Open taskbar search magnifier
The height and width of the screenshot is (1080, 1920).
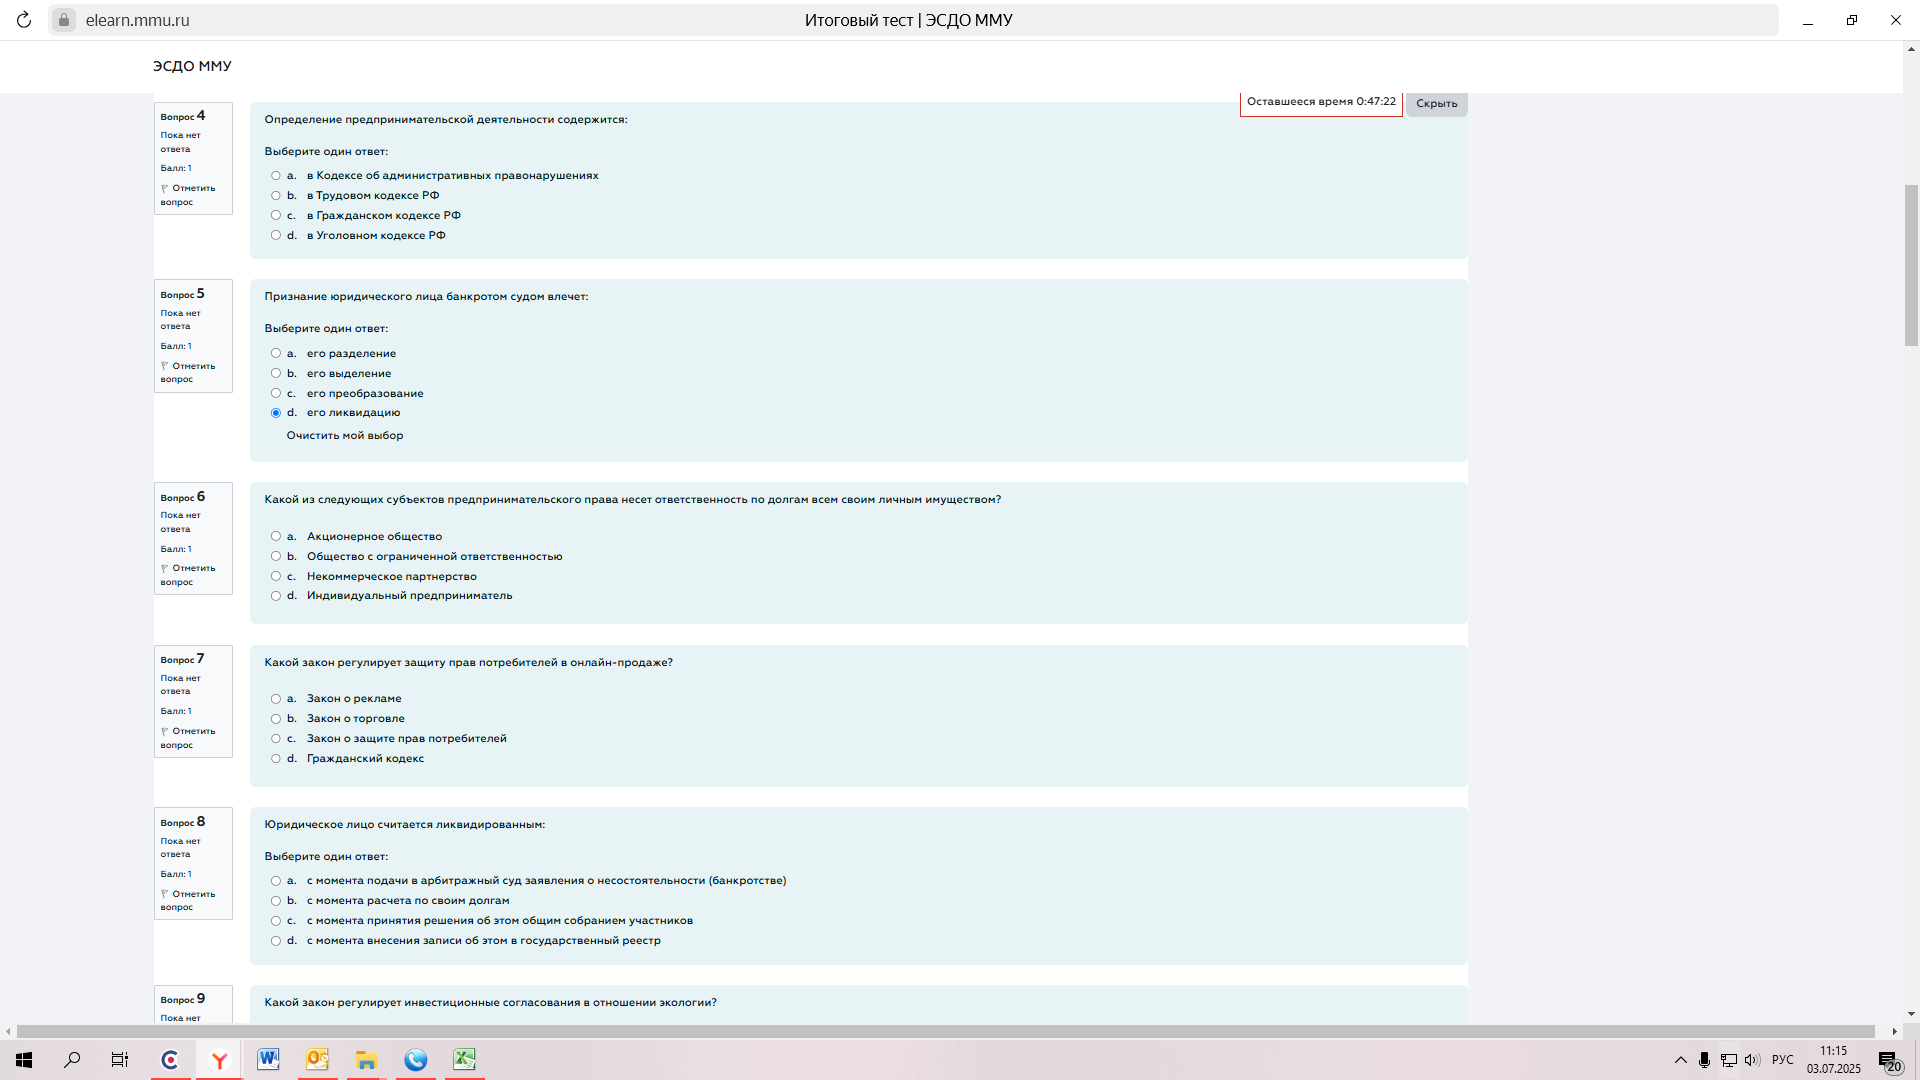pyautogui.click(x=72, y=1060)
